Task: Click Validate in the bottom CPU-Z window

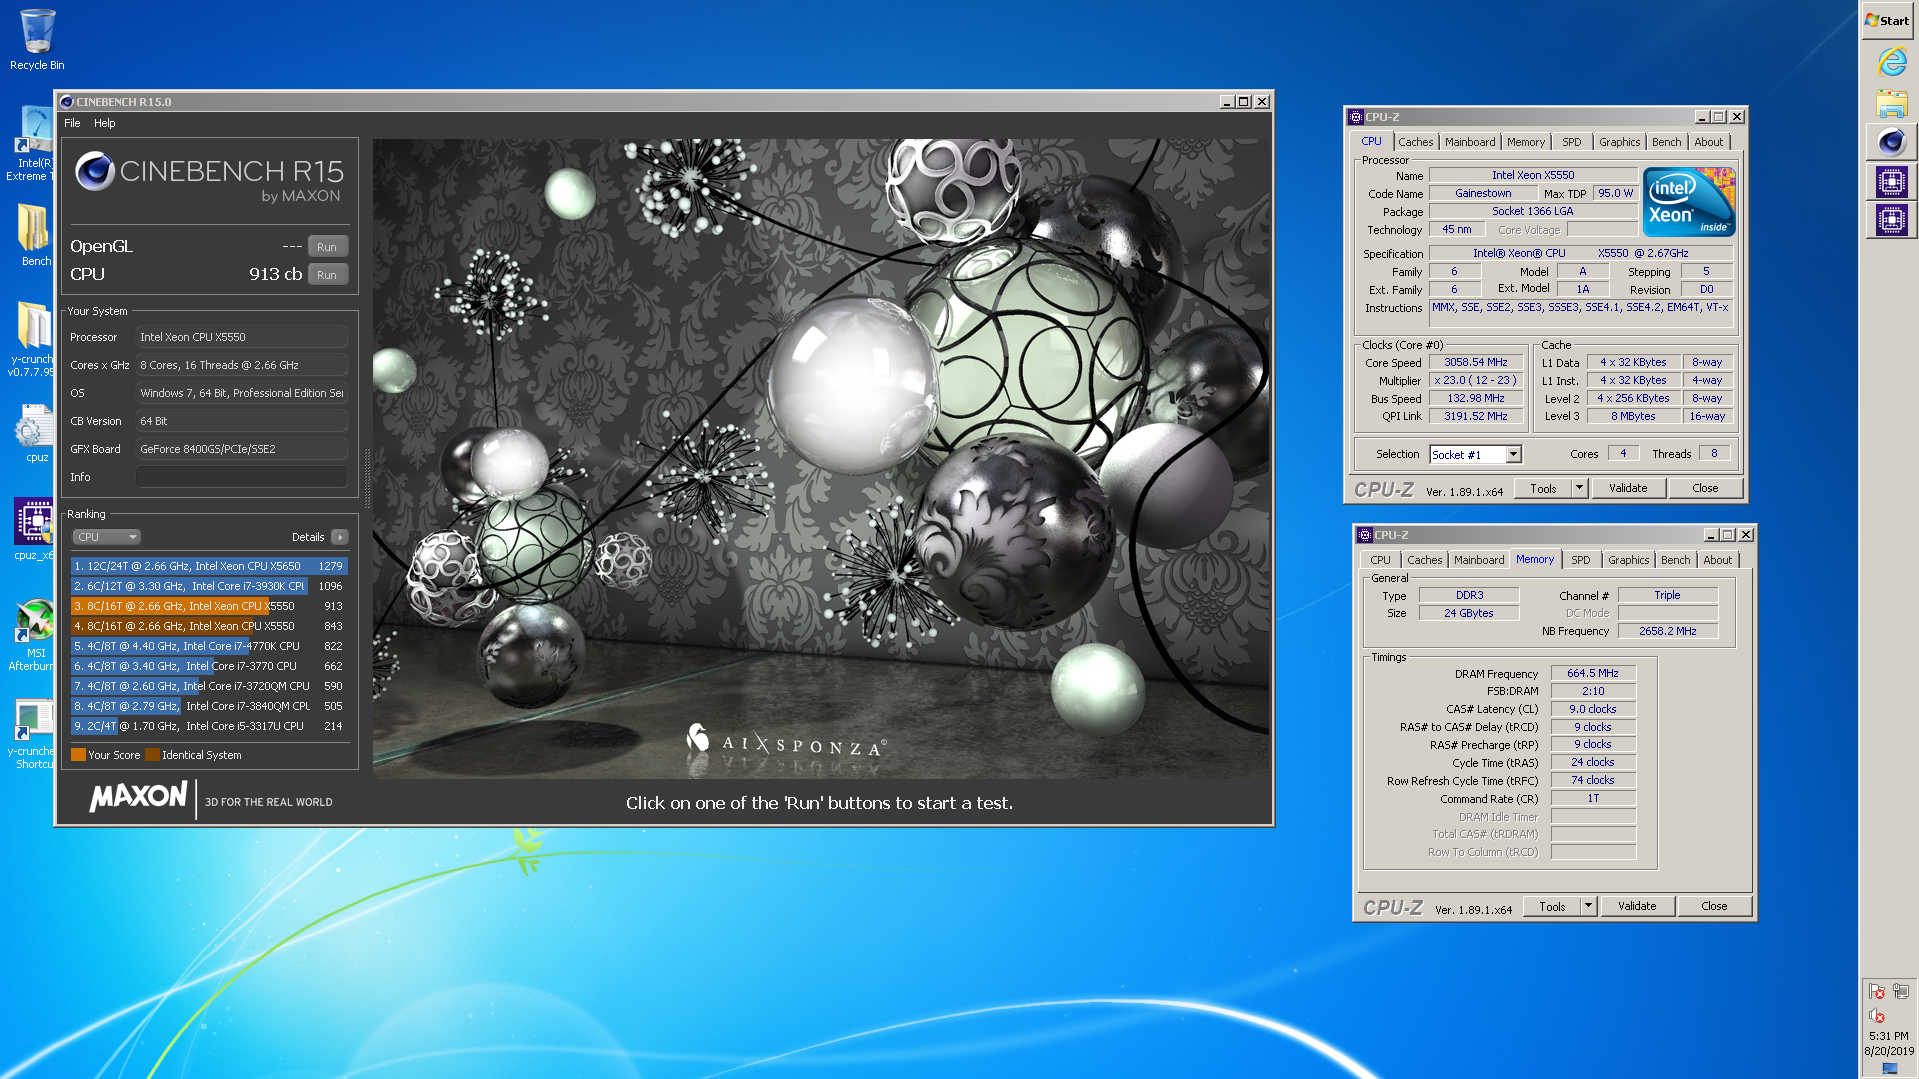Action: click(1637, 906)
